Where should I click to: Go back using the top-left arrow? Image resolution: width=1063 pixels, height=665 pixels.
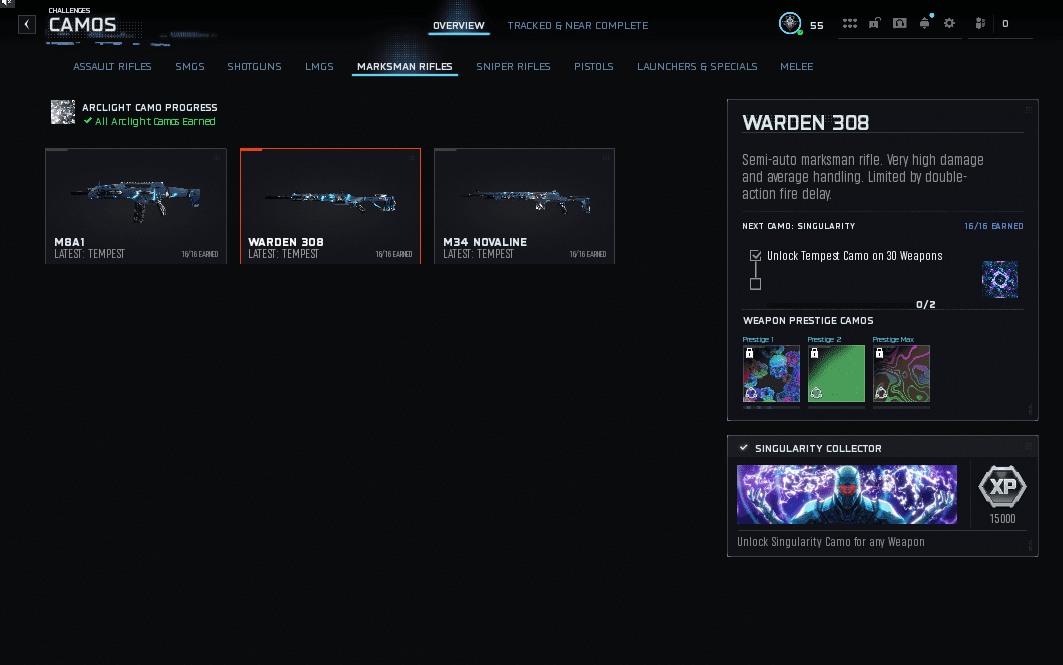pos(28,24)
